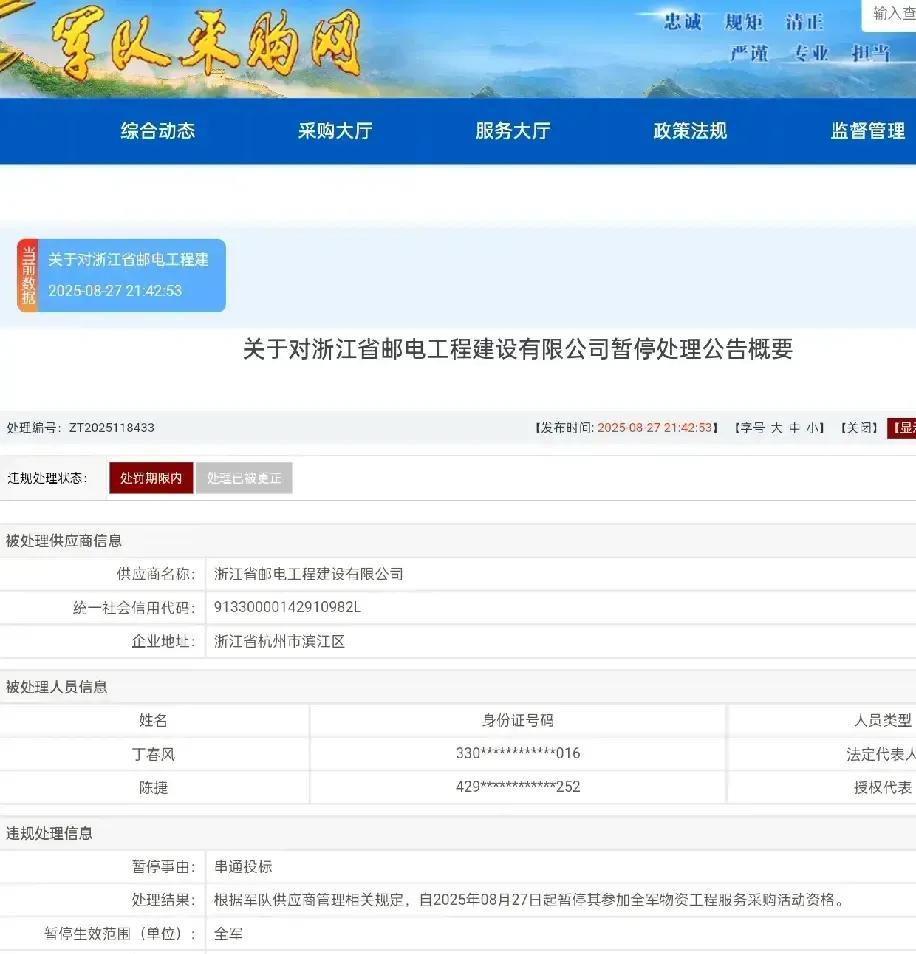Open the 综合动态 navigation menu

[x=158, y=131]
